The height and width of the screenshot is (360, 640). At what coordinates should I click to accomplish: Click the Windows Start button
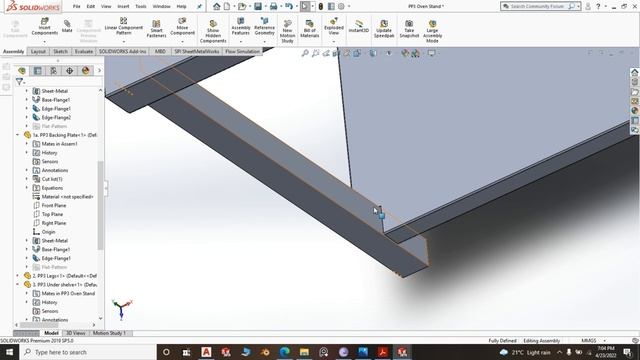[x=9, y=352]
